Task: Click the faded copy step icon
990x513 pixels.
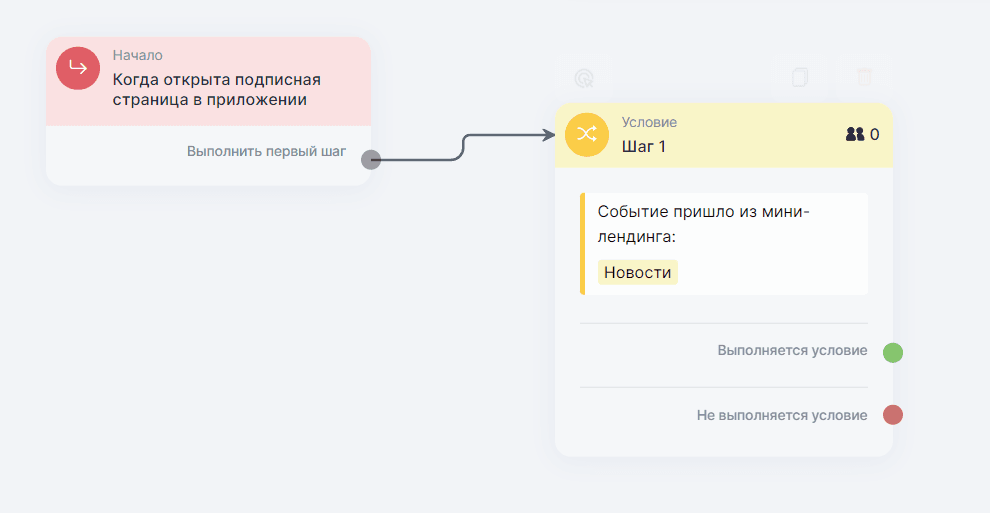Action: click(799, 77)
